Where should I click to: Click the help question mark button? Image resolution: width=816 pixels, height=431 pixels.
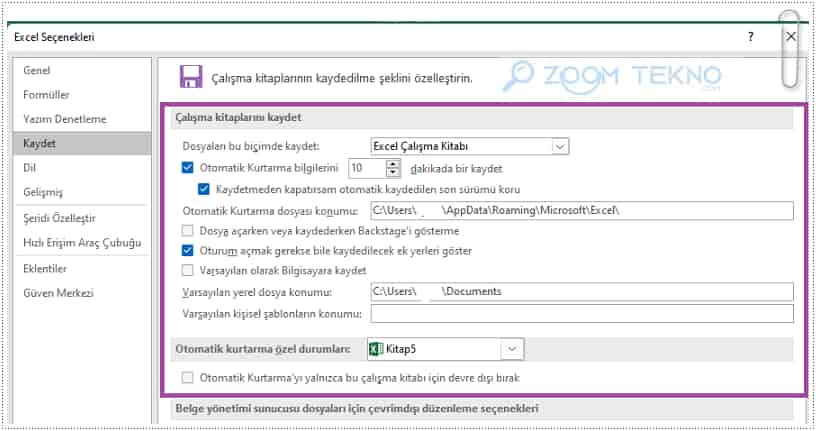click(750, 37)
